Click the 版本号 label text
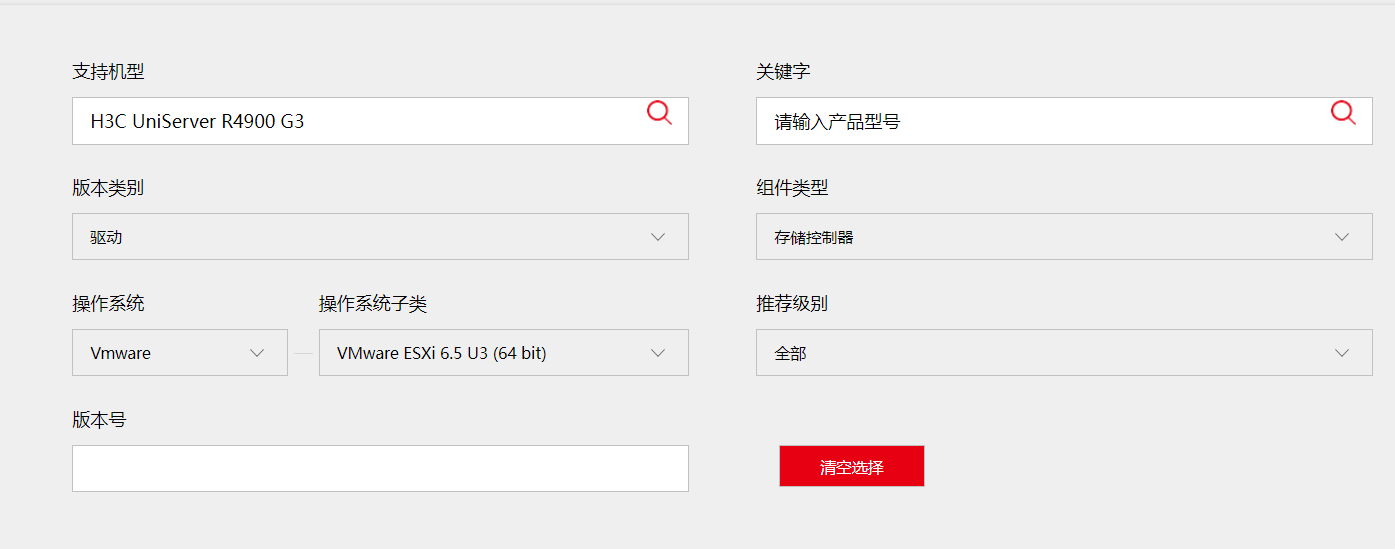This screenshot has height=549, width=1395. click(x=99, y=420)
